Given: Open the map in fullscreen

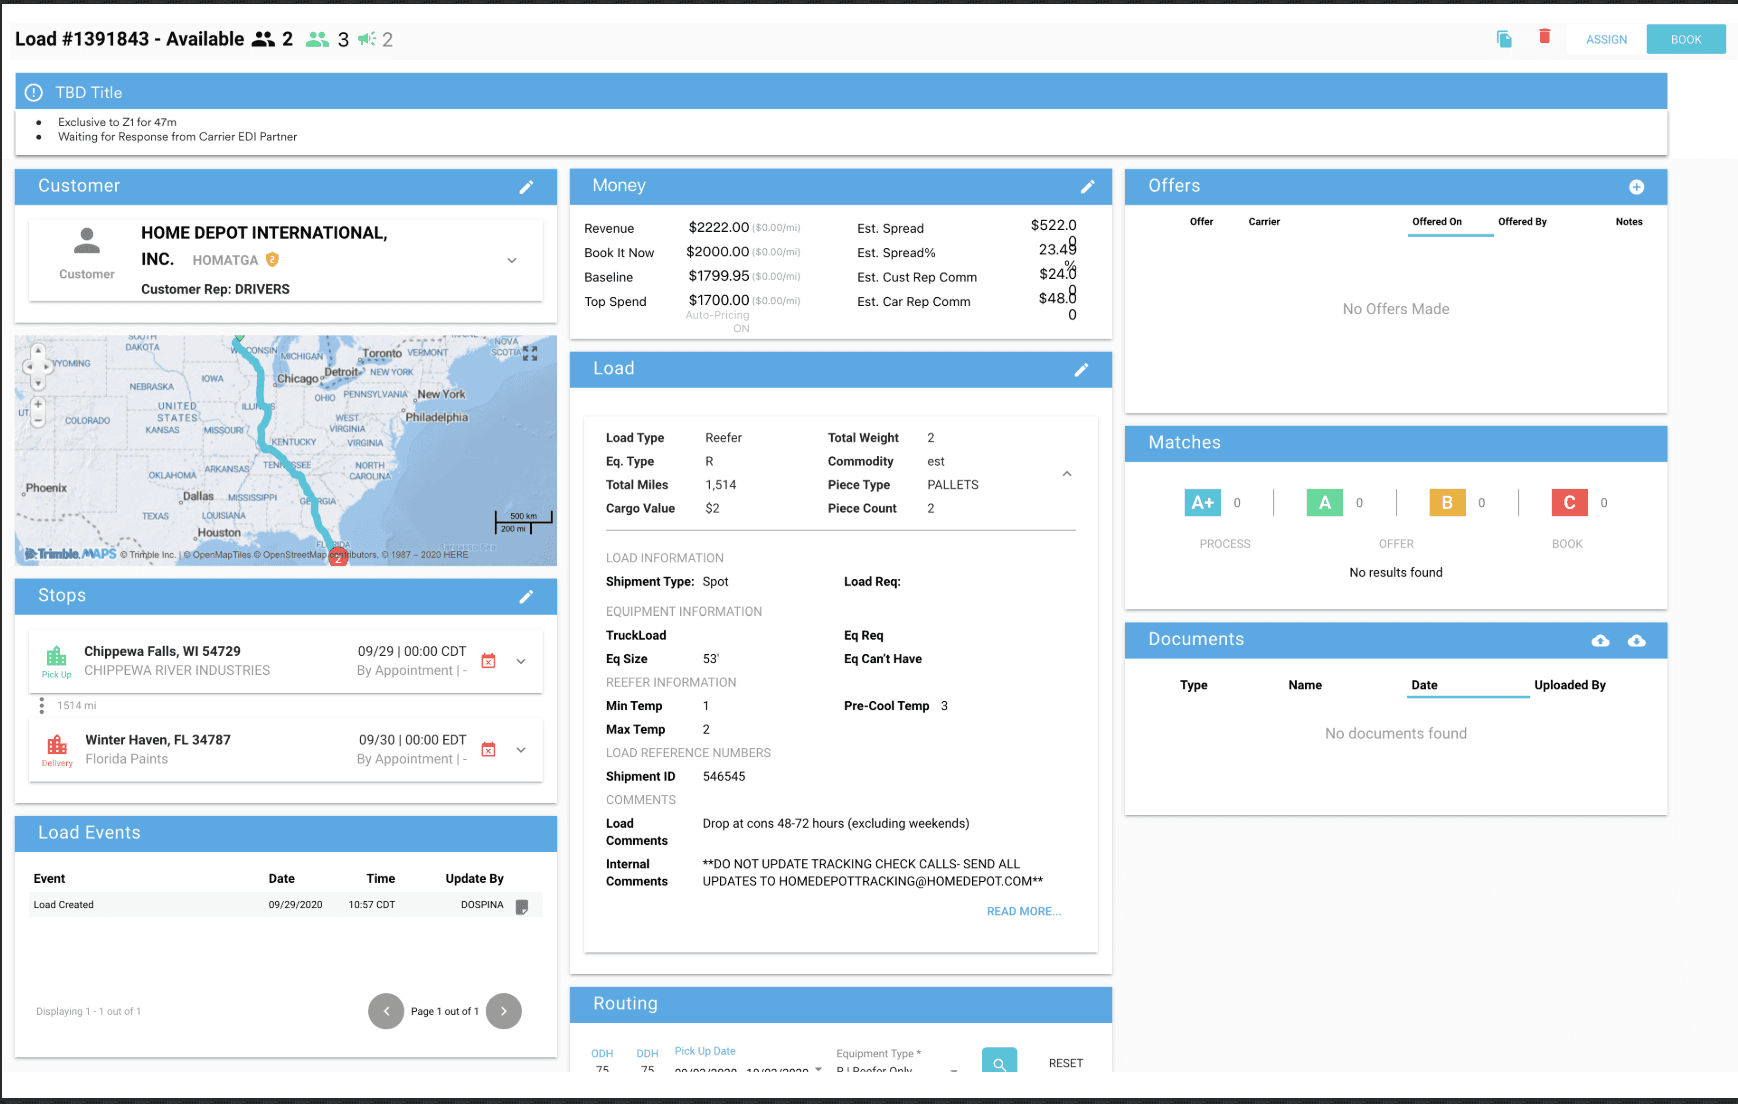Looking at the screenshot, I should point(530,354).
